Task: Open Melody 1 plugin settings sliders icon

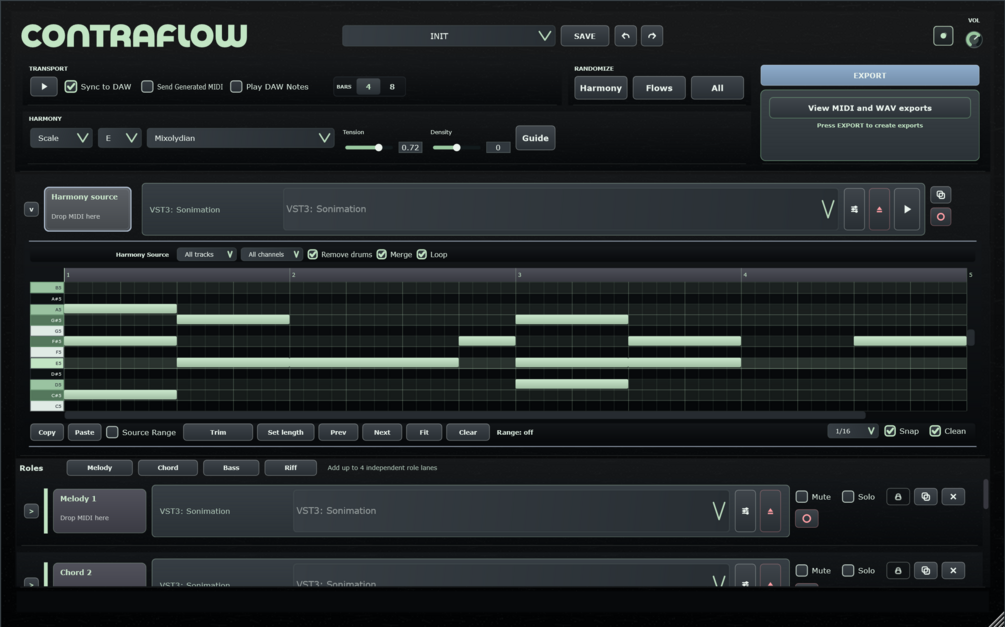Action: pyautogui.click(x=745, y=511)
